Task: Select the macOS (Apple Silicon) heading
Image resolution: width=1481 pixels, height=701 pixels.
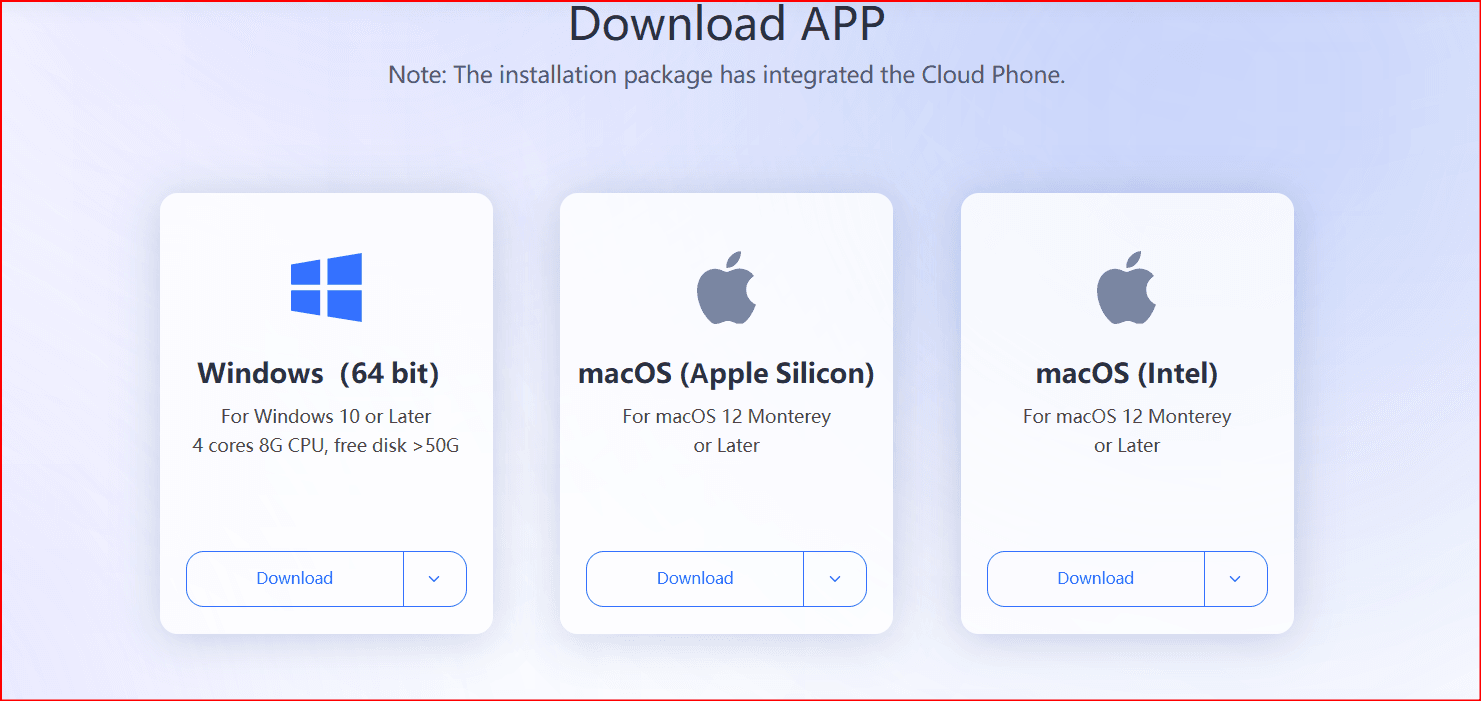Action: click(726, 373)
